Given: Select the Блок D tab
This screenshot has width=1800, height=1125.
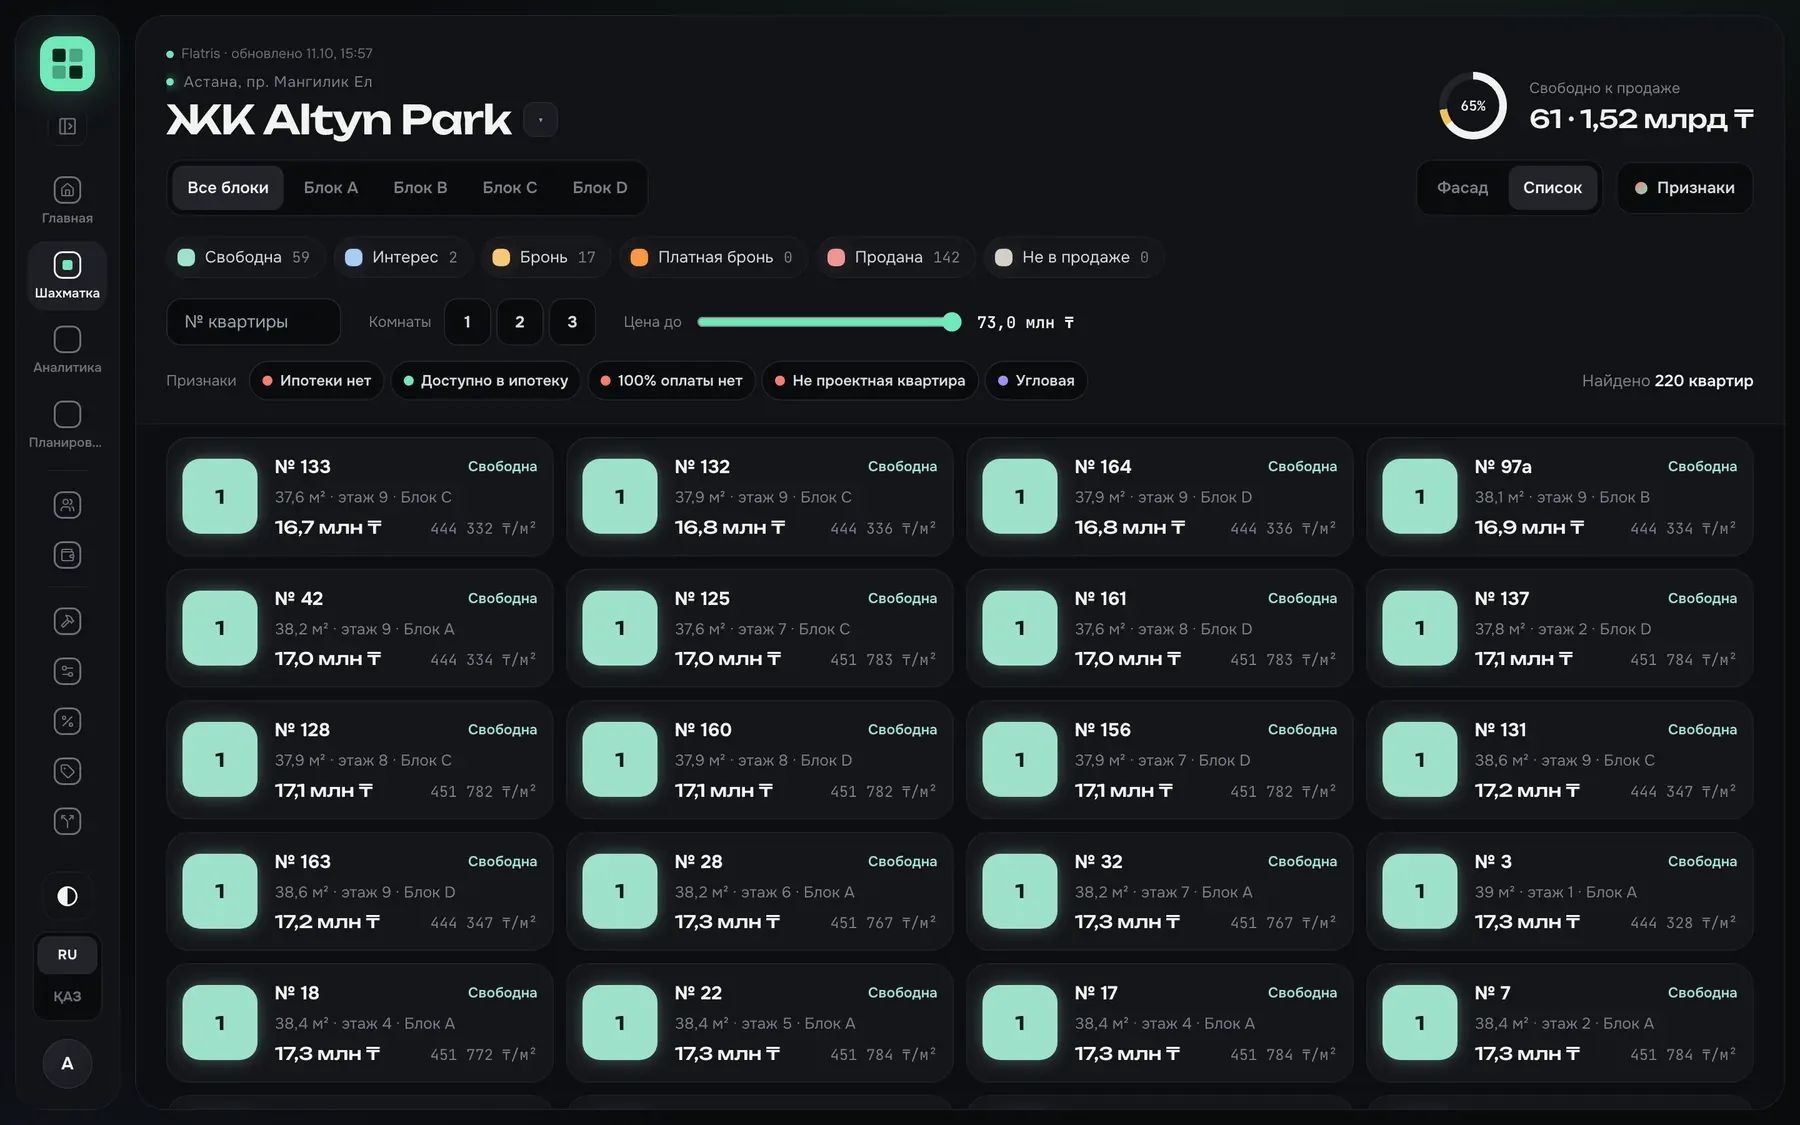Looking at the screenshot, I should (600, 188).
